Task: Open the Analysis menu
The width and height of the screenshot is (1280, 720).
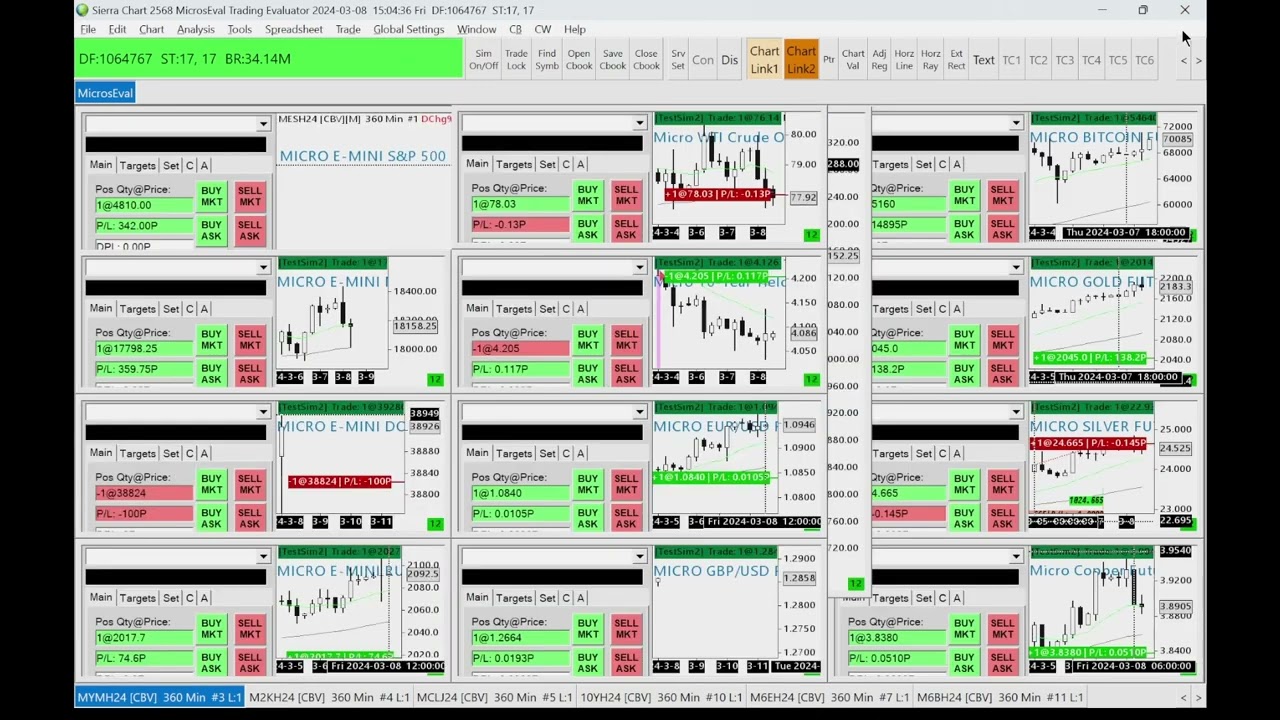Action: 195,29
